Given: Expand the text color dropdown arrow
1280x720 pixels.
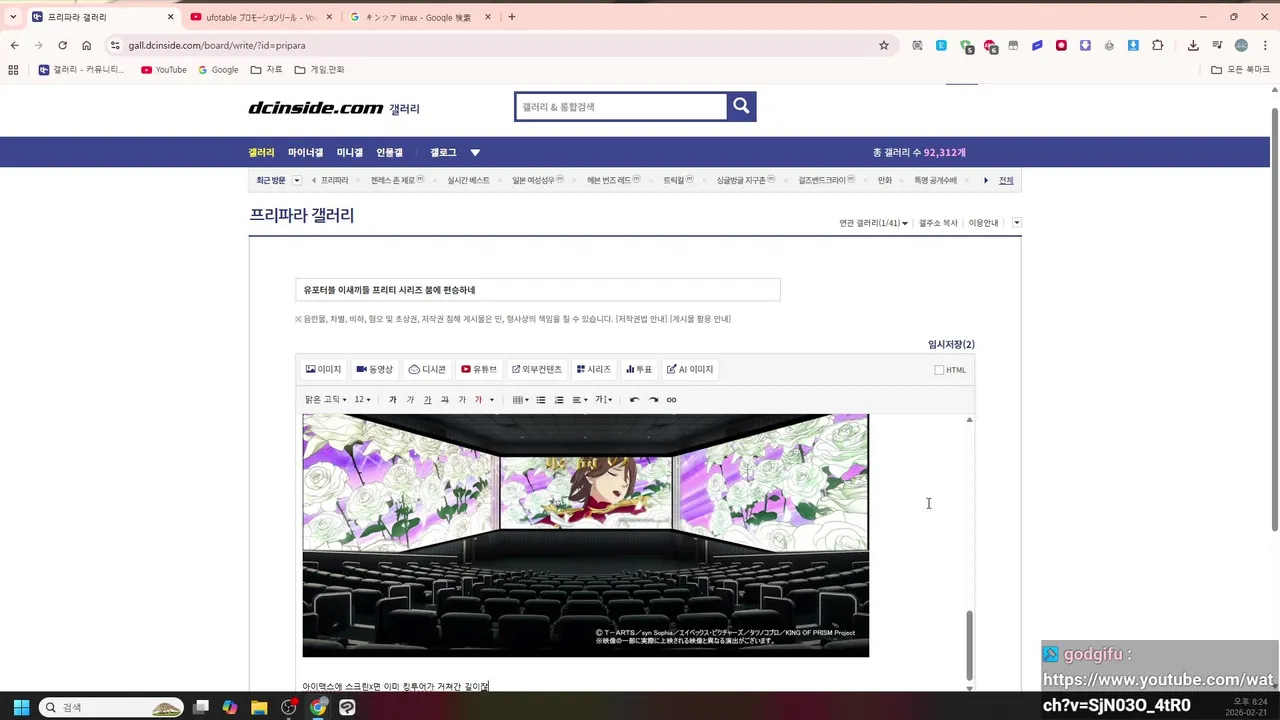Looking at the screenshot, I should pos(491,400).
